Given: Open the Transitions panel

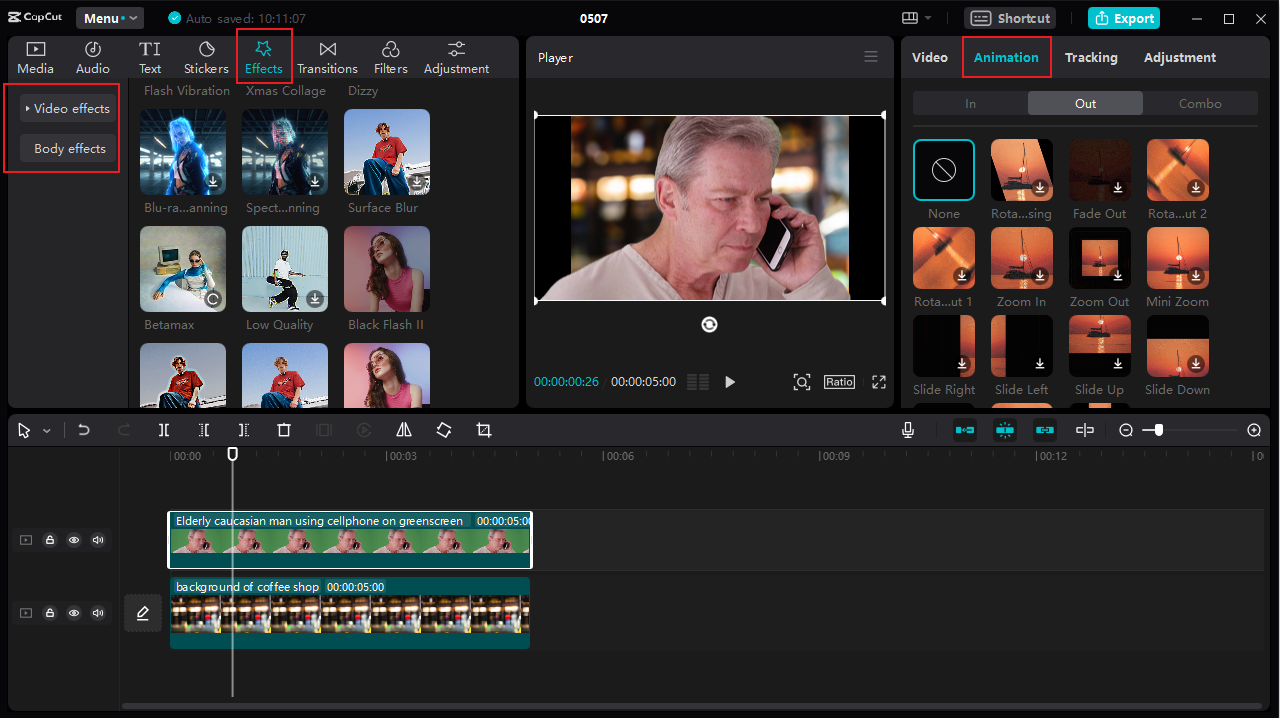Looking at the screenshot, I should point(327,58).
